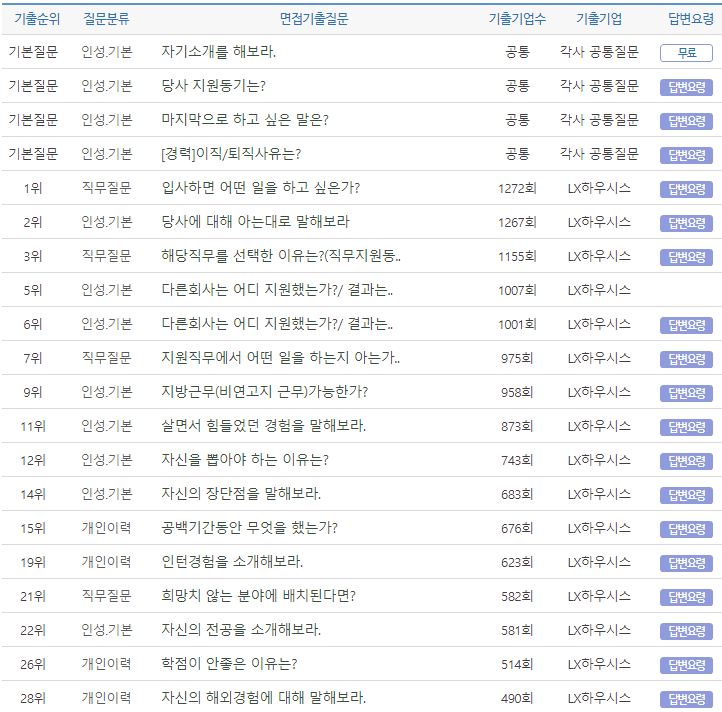722x712 pixels.
Task: Click 해당직무를 선택한 이유는? question
Action: click(x=281, y=256)
